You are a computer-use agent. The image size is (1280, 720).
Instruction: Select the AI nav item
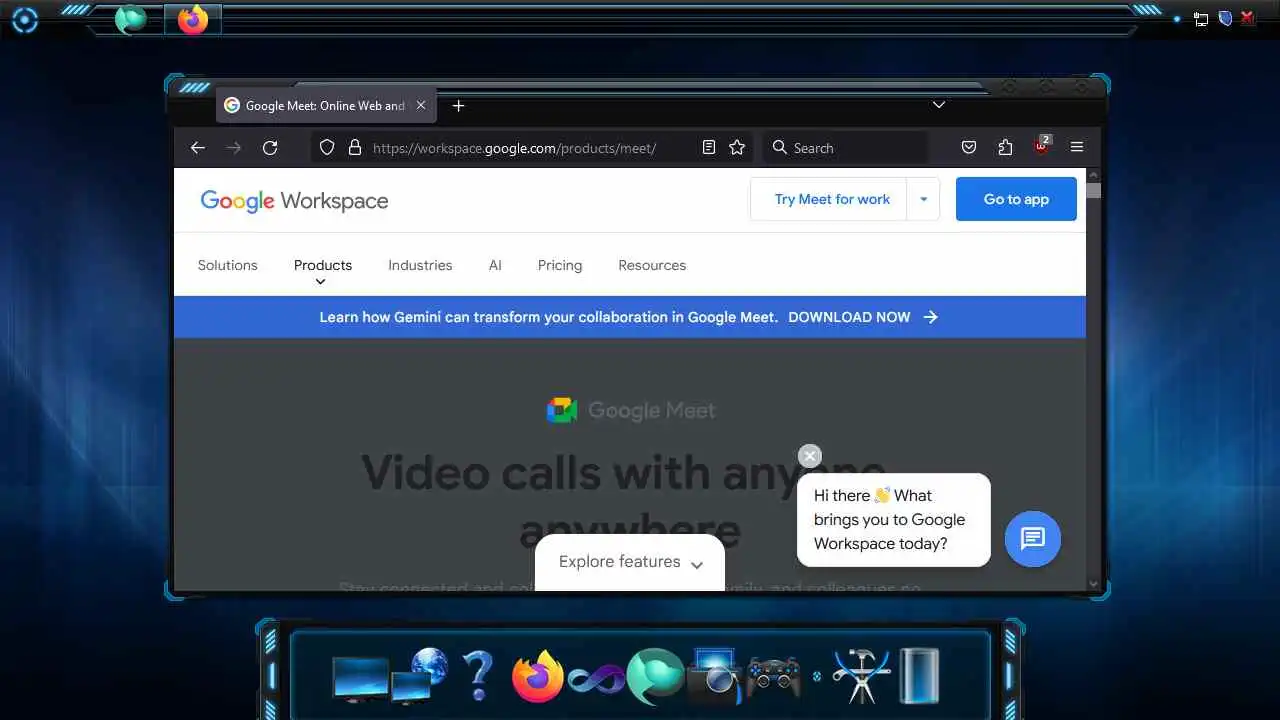click(x=495, y=265)
